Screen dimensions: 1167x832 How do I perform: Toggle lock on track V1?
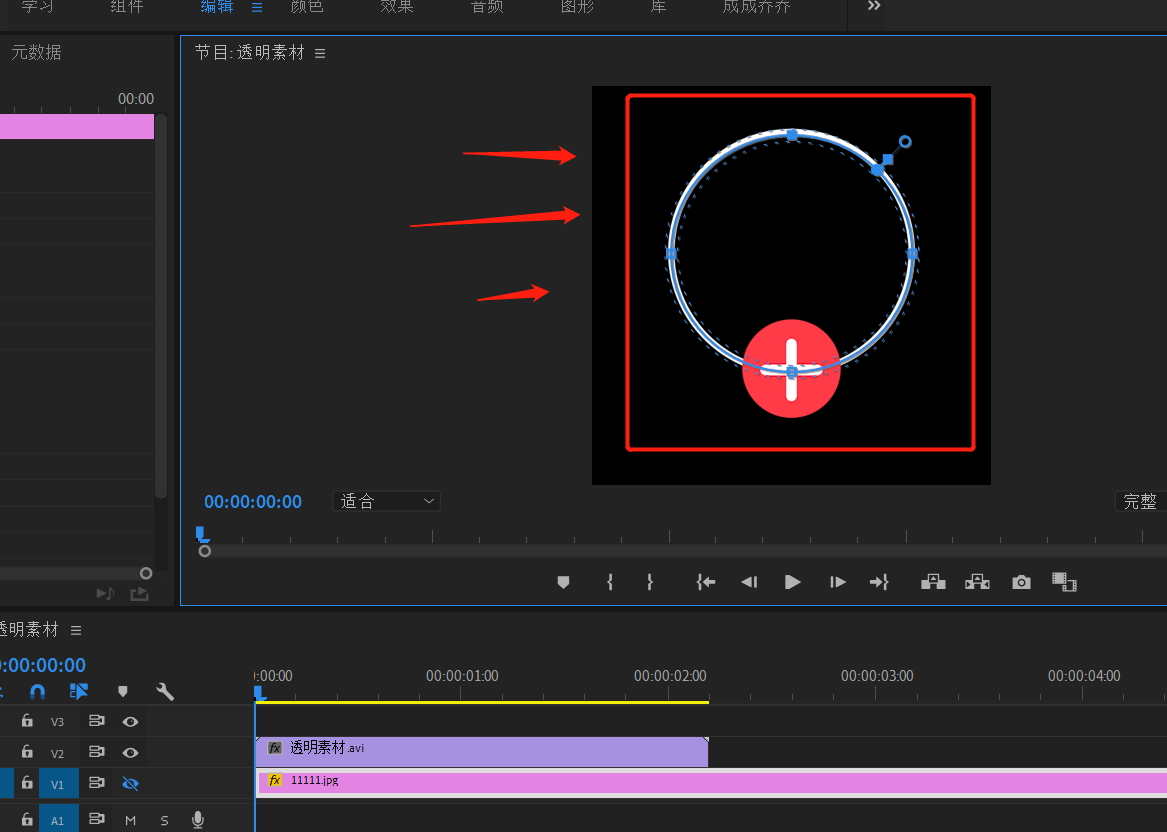pos(27,783)
